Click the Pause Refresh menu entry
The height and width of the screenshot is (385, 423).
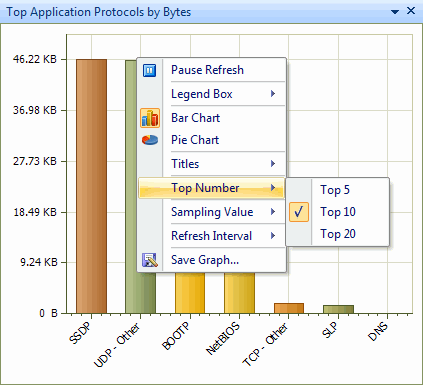click(x=211, y=70)
